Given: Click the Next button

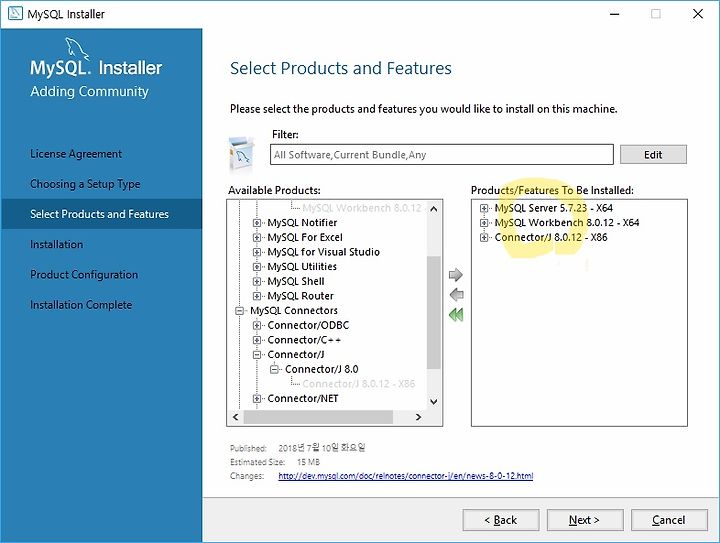Looking at the screenshot, I should (585, 520).
